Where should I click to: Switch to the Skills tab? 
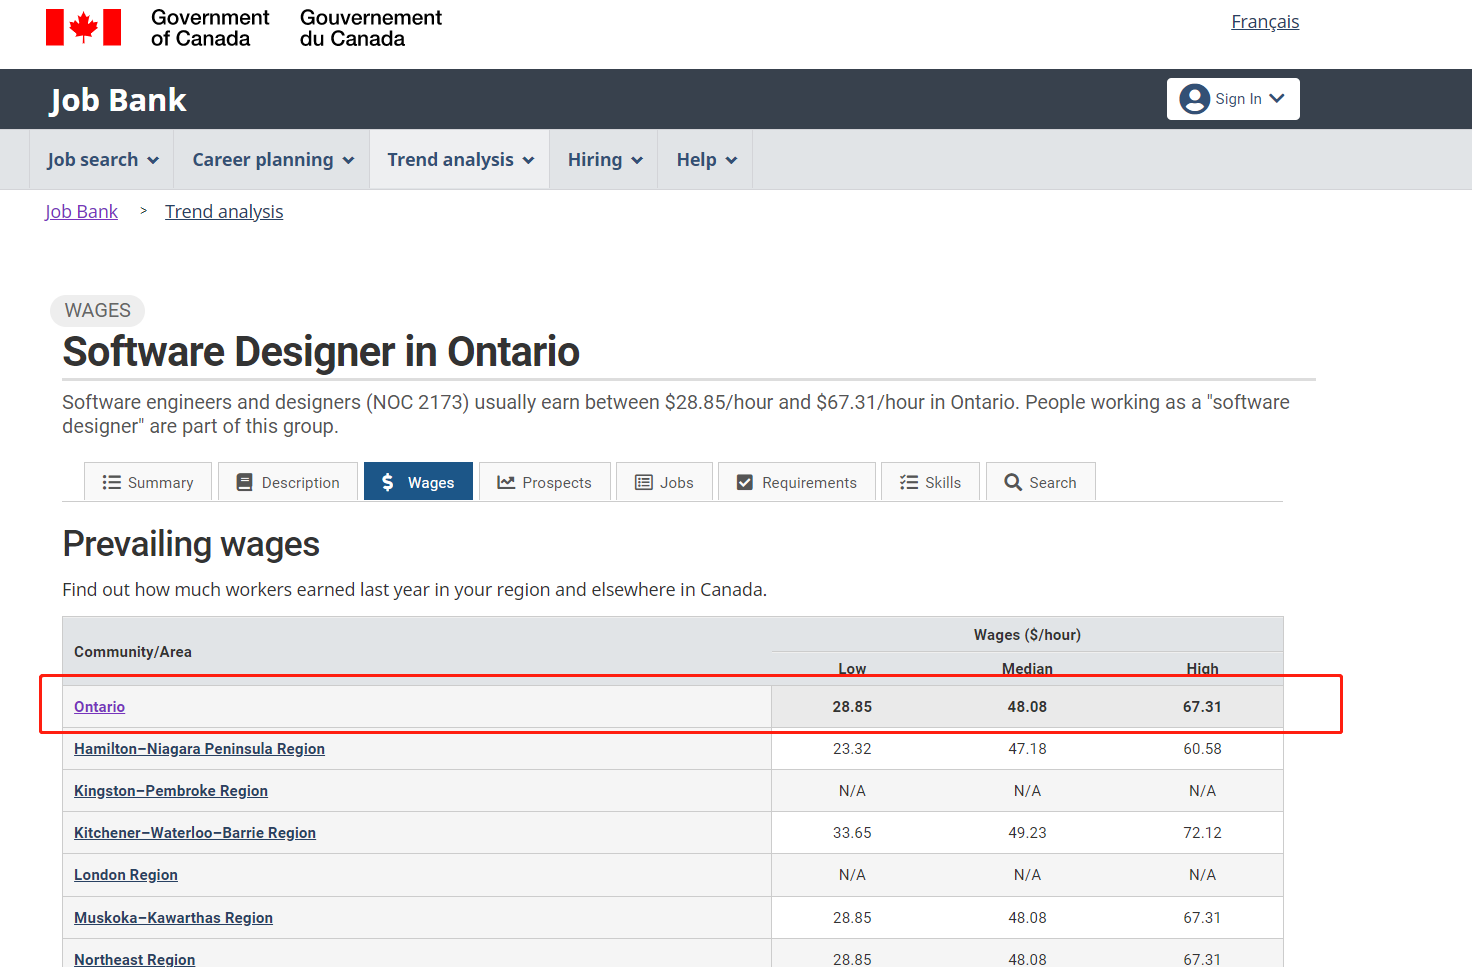point(930,483)
